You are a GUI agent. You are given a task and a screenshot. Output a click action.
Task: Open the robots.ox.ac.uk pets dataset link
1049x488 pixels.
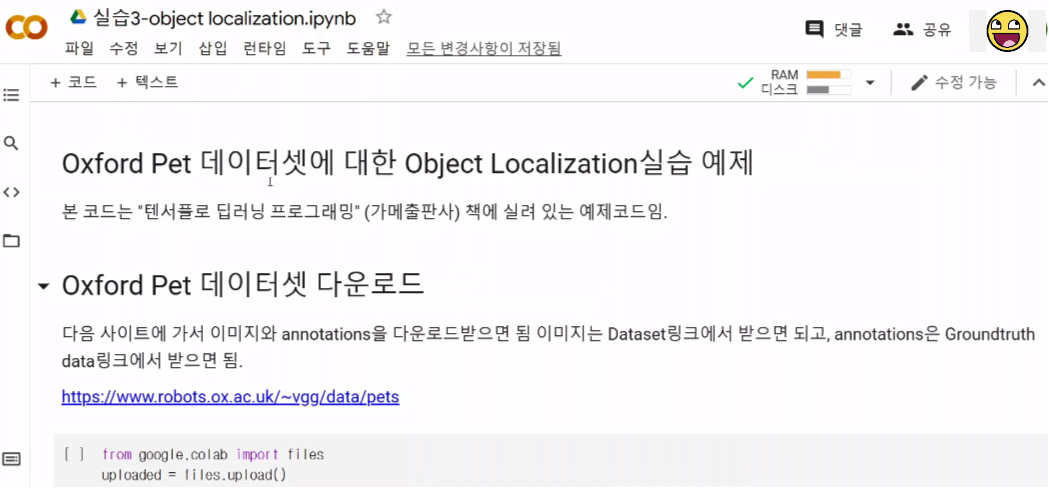[230, 397]
